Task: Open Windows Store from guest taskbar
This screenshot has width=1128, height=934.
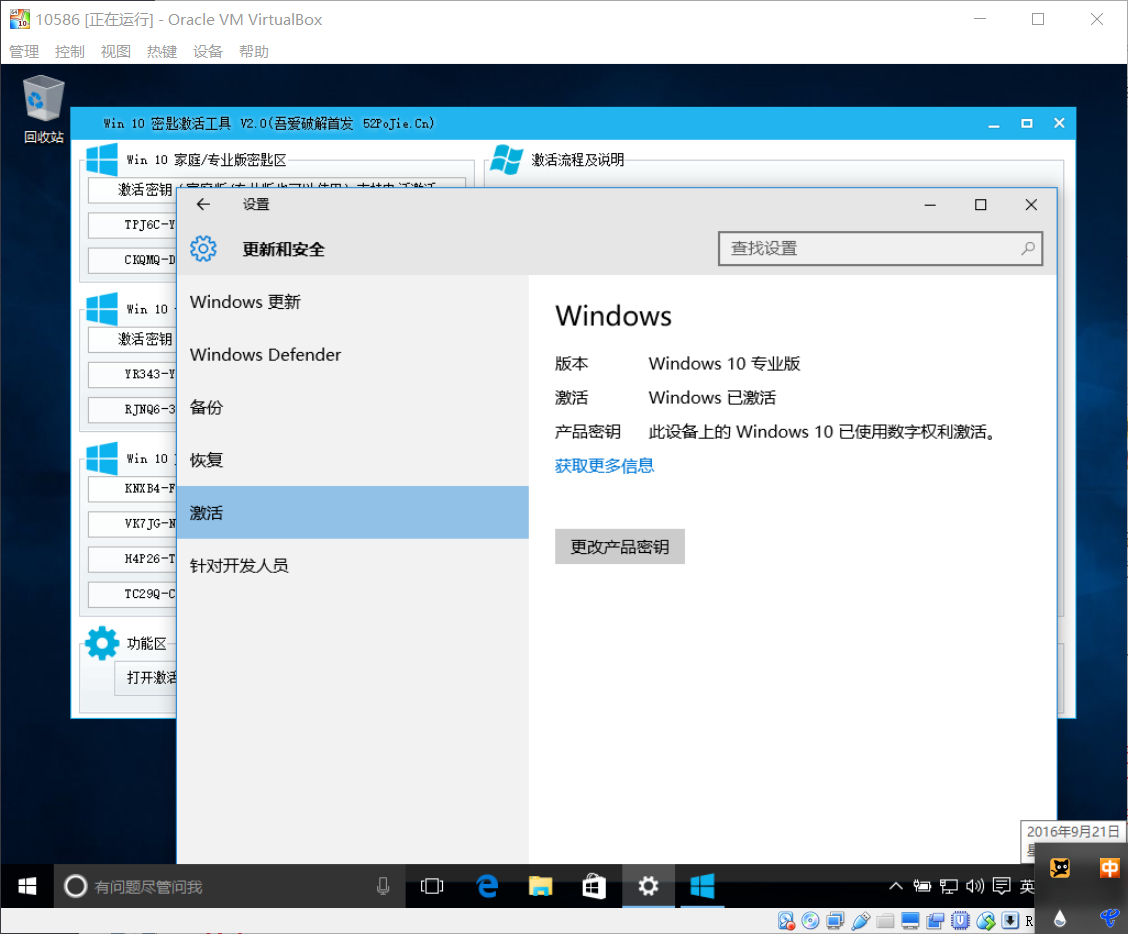Action: coord(594,887)
